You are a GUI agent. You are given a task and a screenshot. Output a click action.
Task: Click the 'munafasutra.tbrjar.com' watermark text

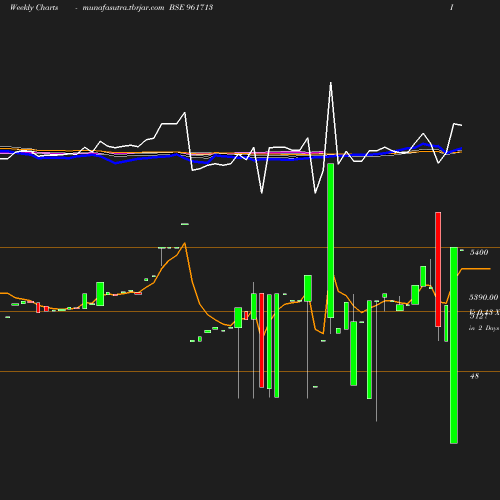point(123,8)
